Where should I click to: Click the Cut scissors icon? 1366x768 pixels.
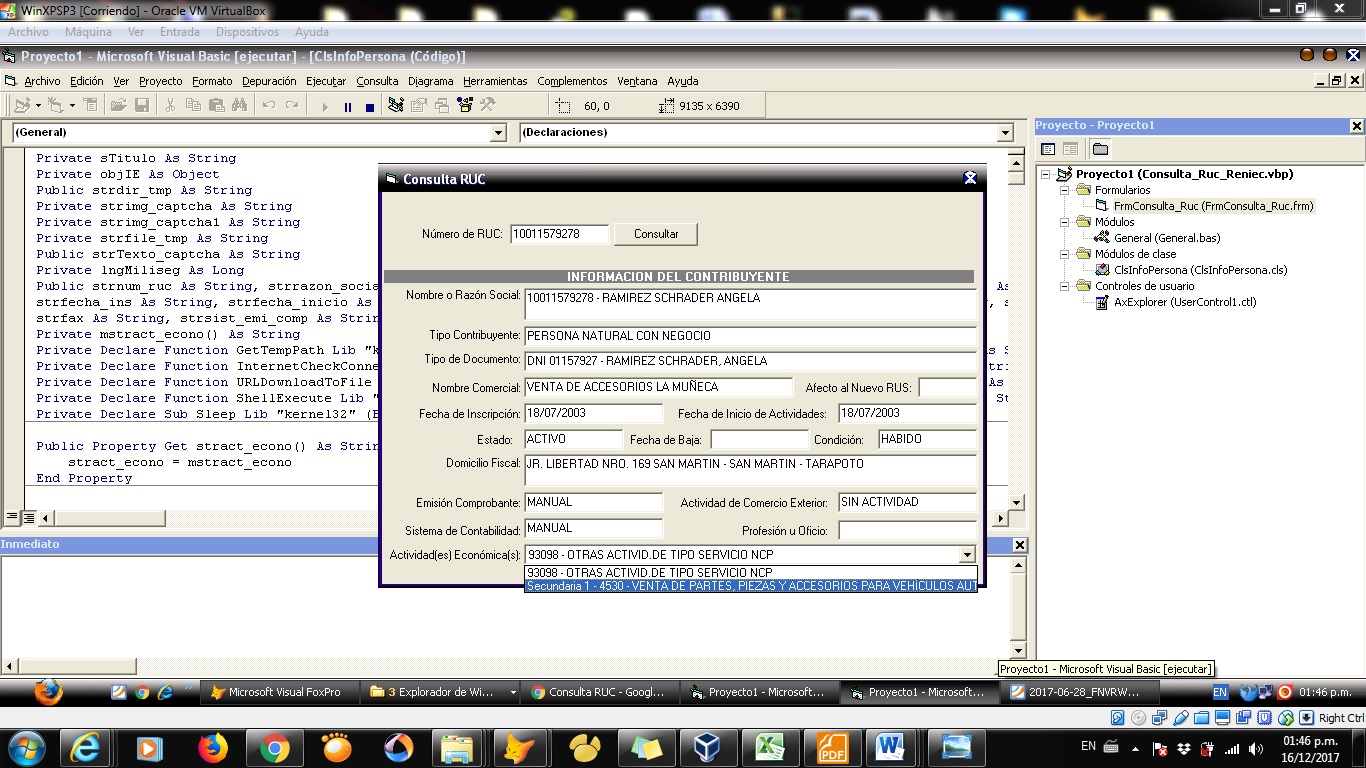(170, 105)
